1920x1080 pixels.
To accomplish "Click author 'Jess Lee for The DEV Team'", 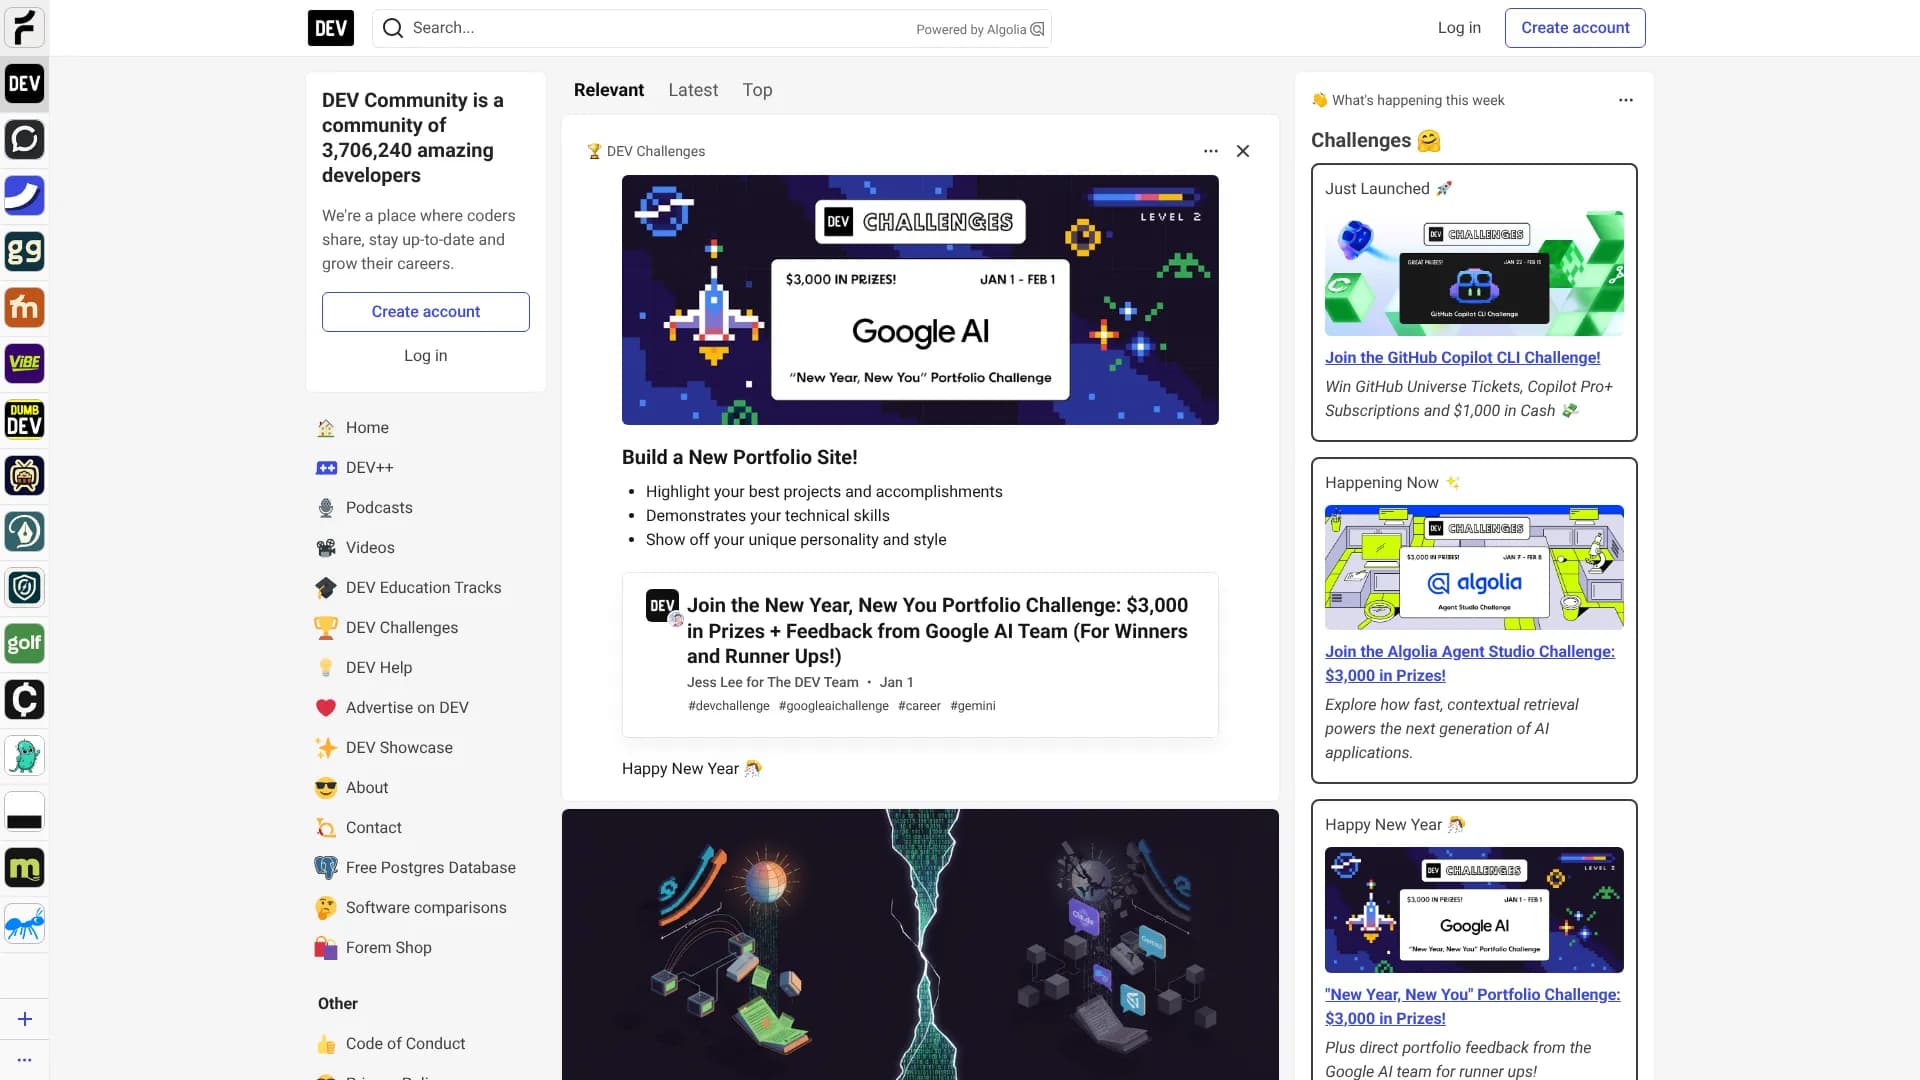I will click(x=773, y=682).
